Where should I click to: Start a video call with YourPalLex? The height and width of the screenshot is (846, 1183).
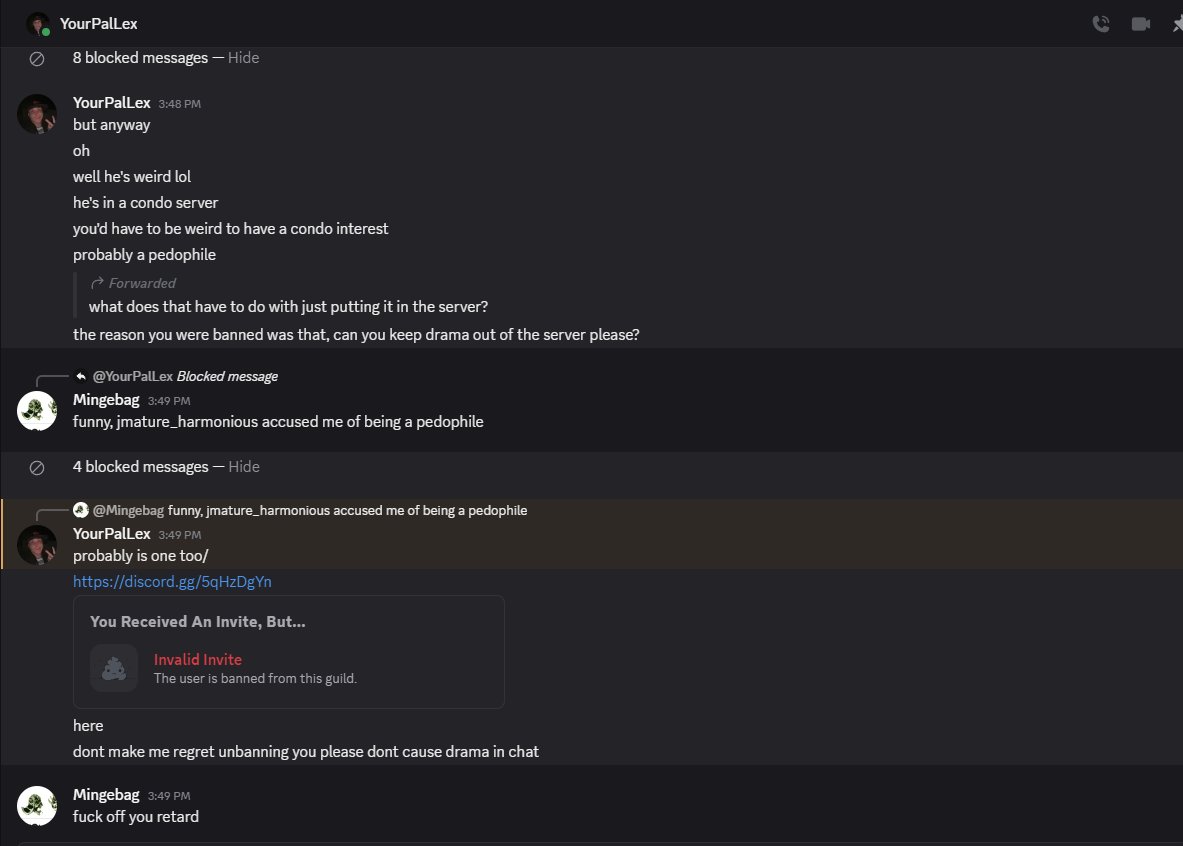tap(1141, 24)
